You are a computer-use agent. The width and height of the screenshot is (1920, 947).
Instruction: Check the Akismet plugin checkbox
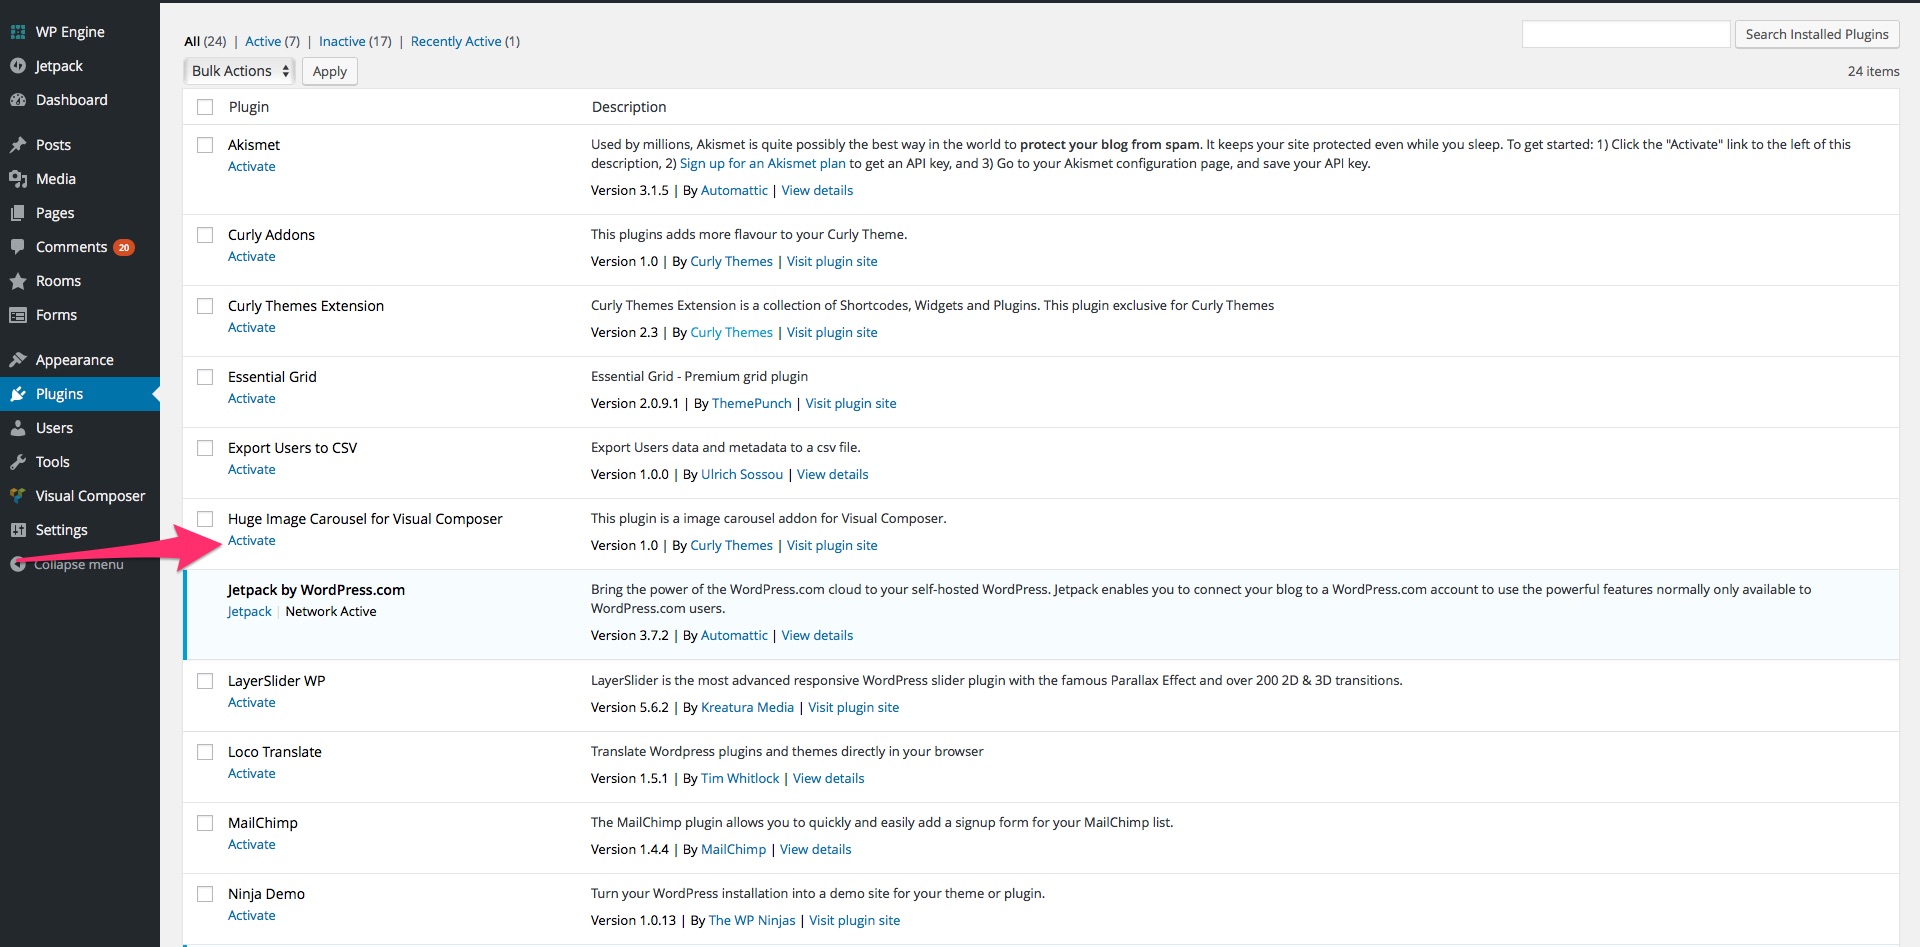pyautogui.click(x=205, y=145)
